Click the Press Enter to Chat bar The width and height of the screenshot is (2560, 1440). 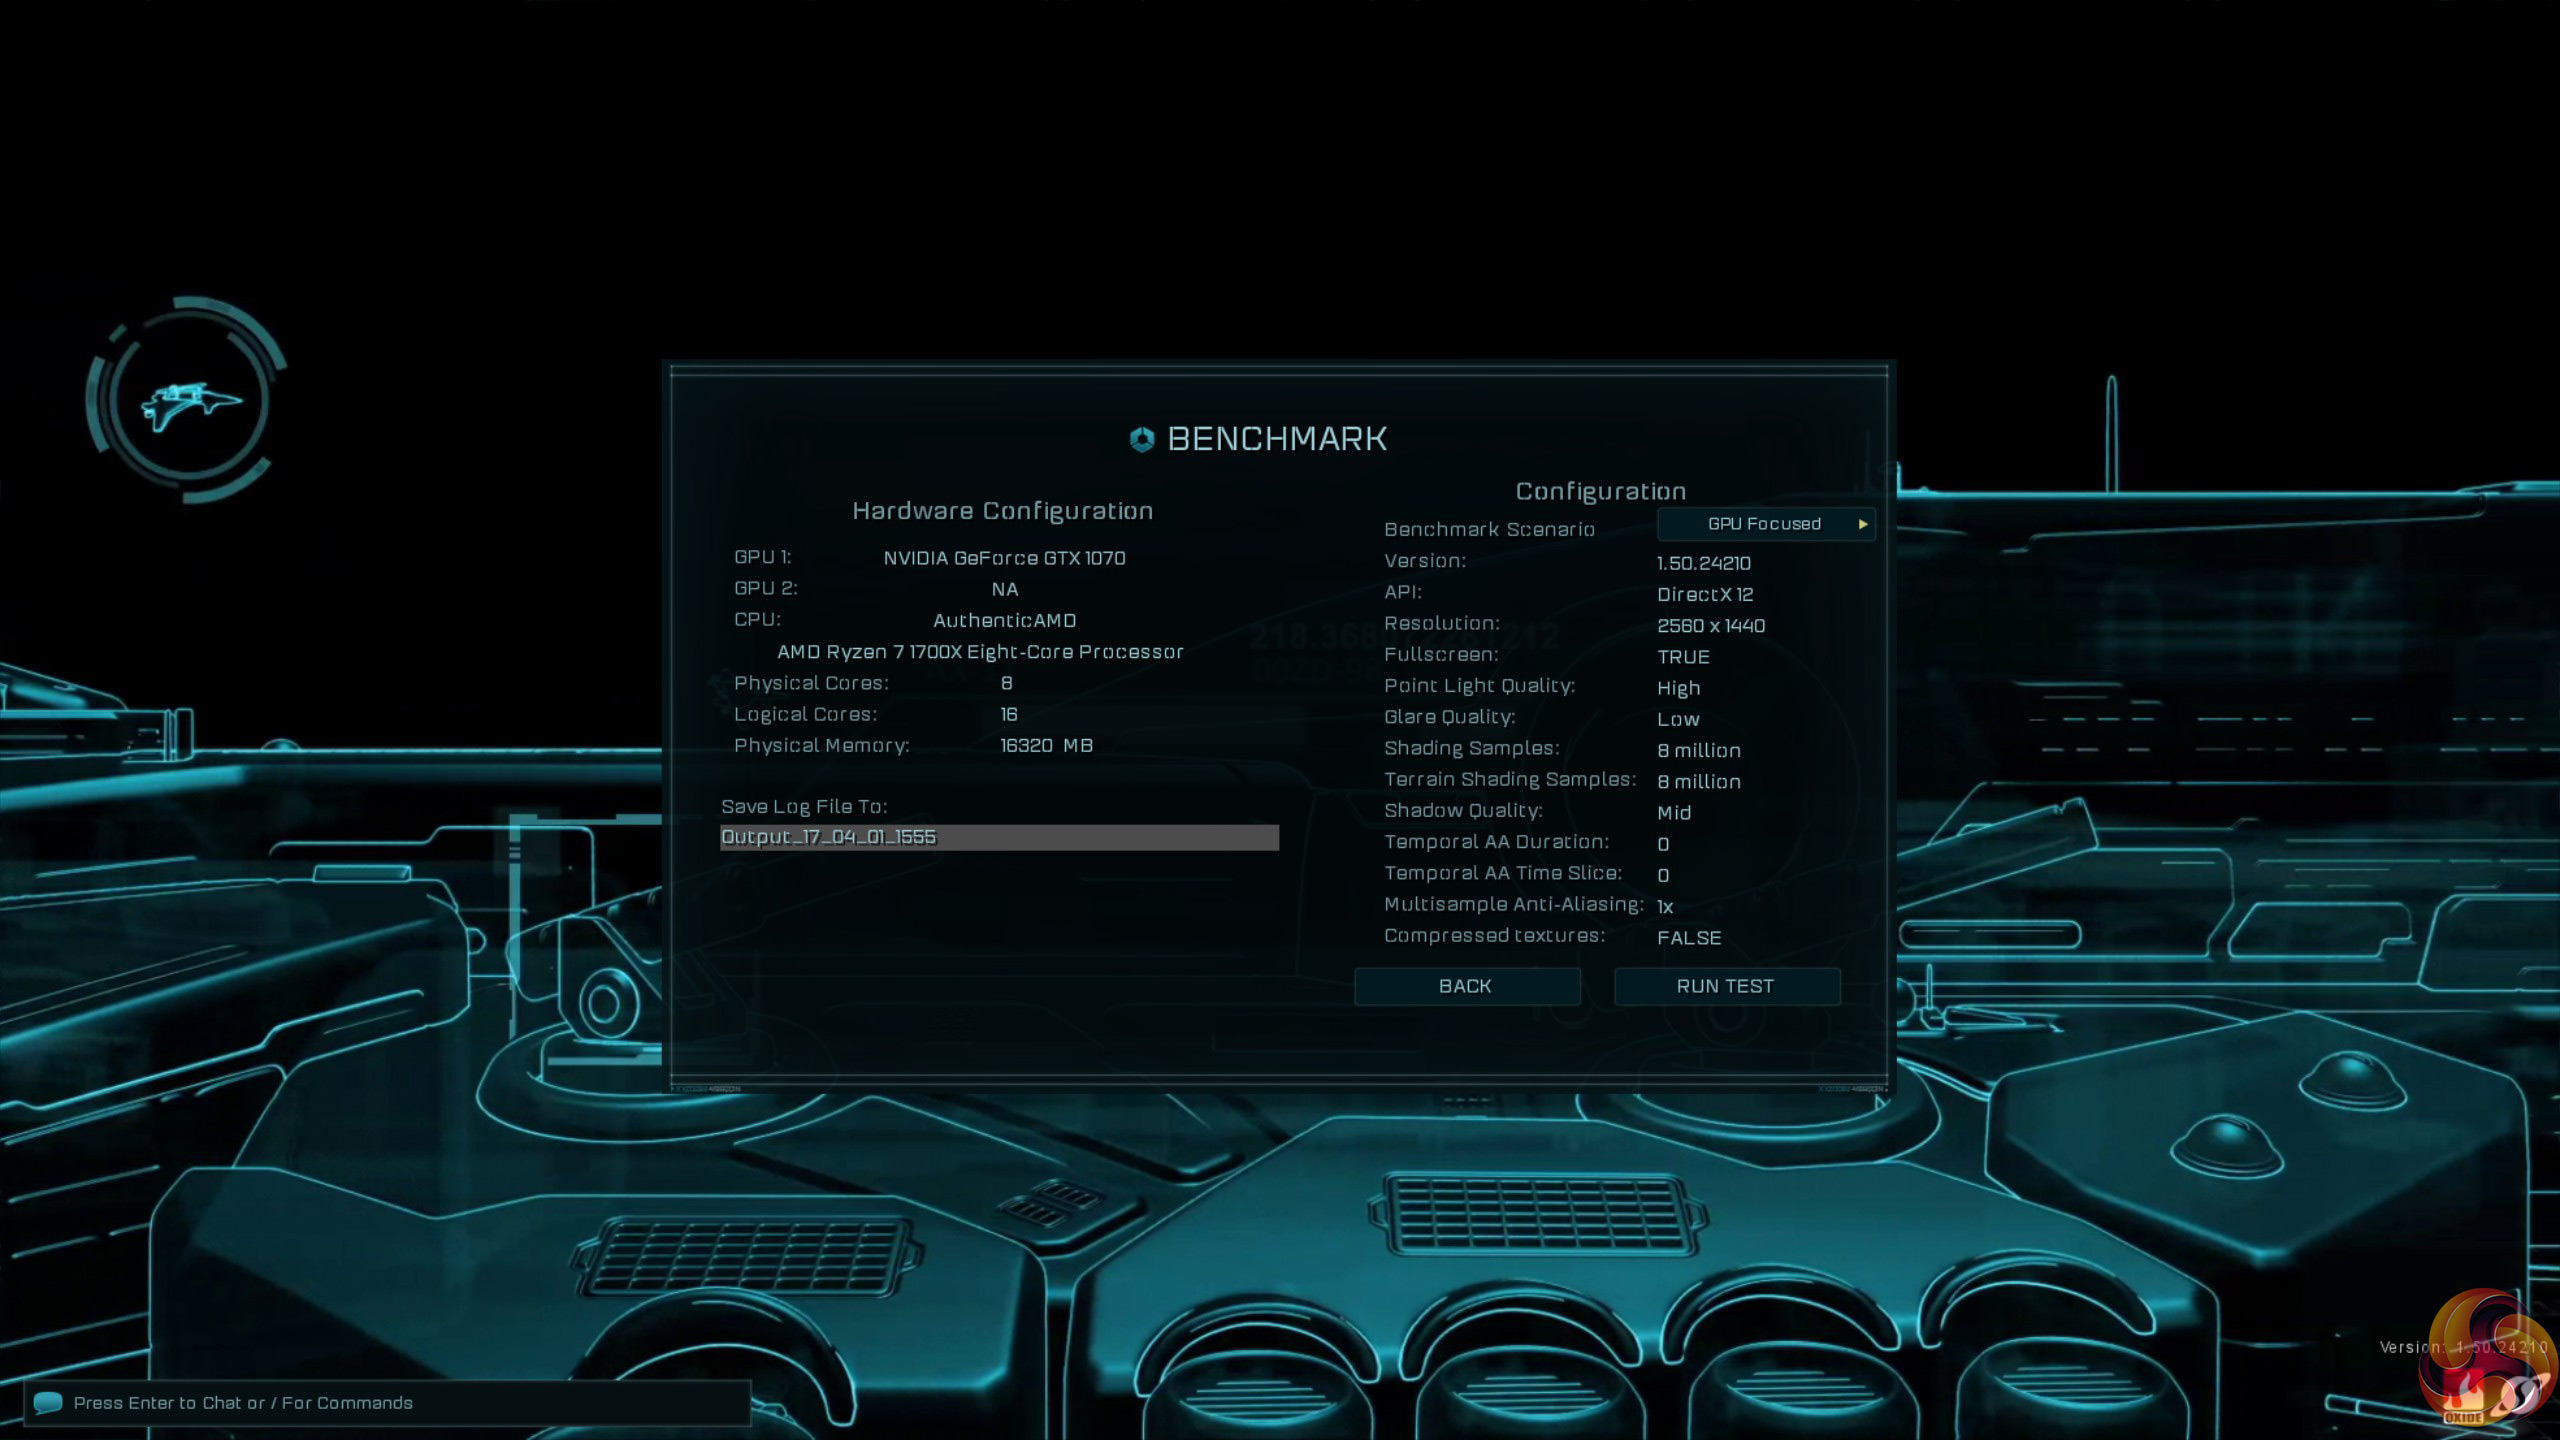pyautogui.click(x=388, y=1402)
